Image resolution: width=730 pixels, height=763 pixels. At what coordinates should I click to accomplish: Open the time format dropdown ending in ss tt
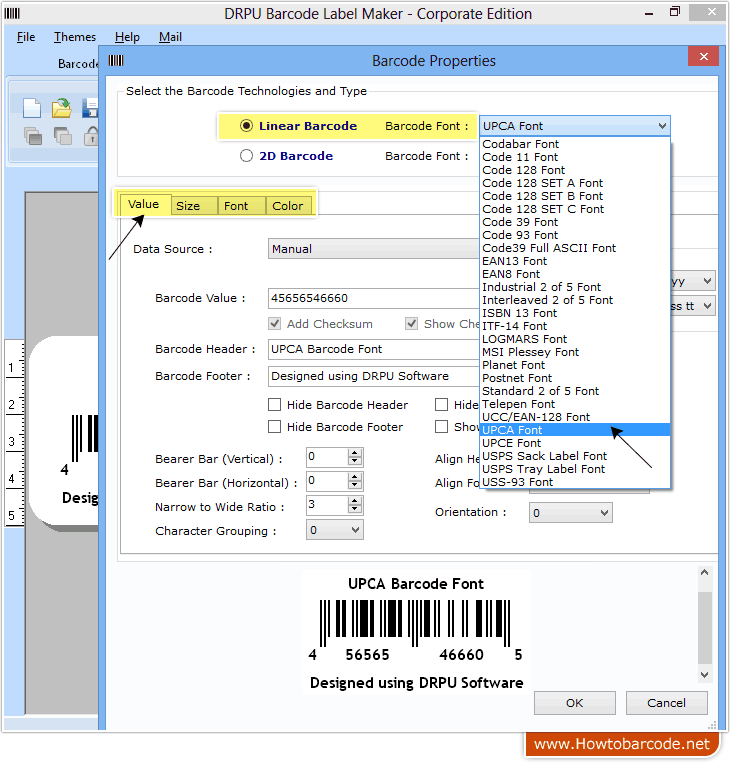[x=693, y=306]
